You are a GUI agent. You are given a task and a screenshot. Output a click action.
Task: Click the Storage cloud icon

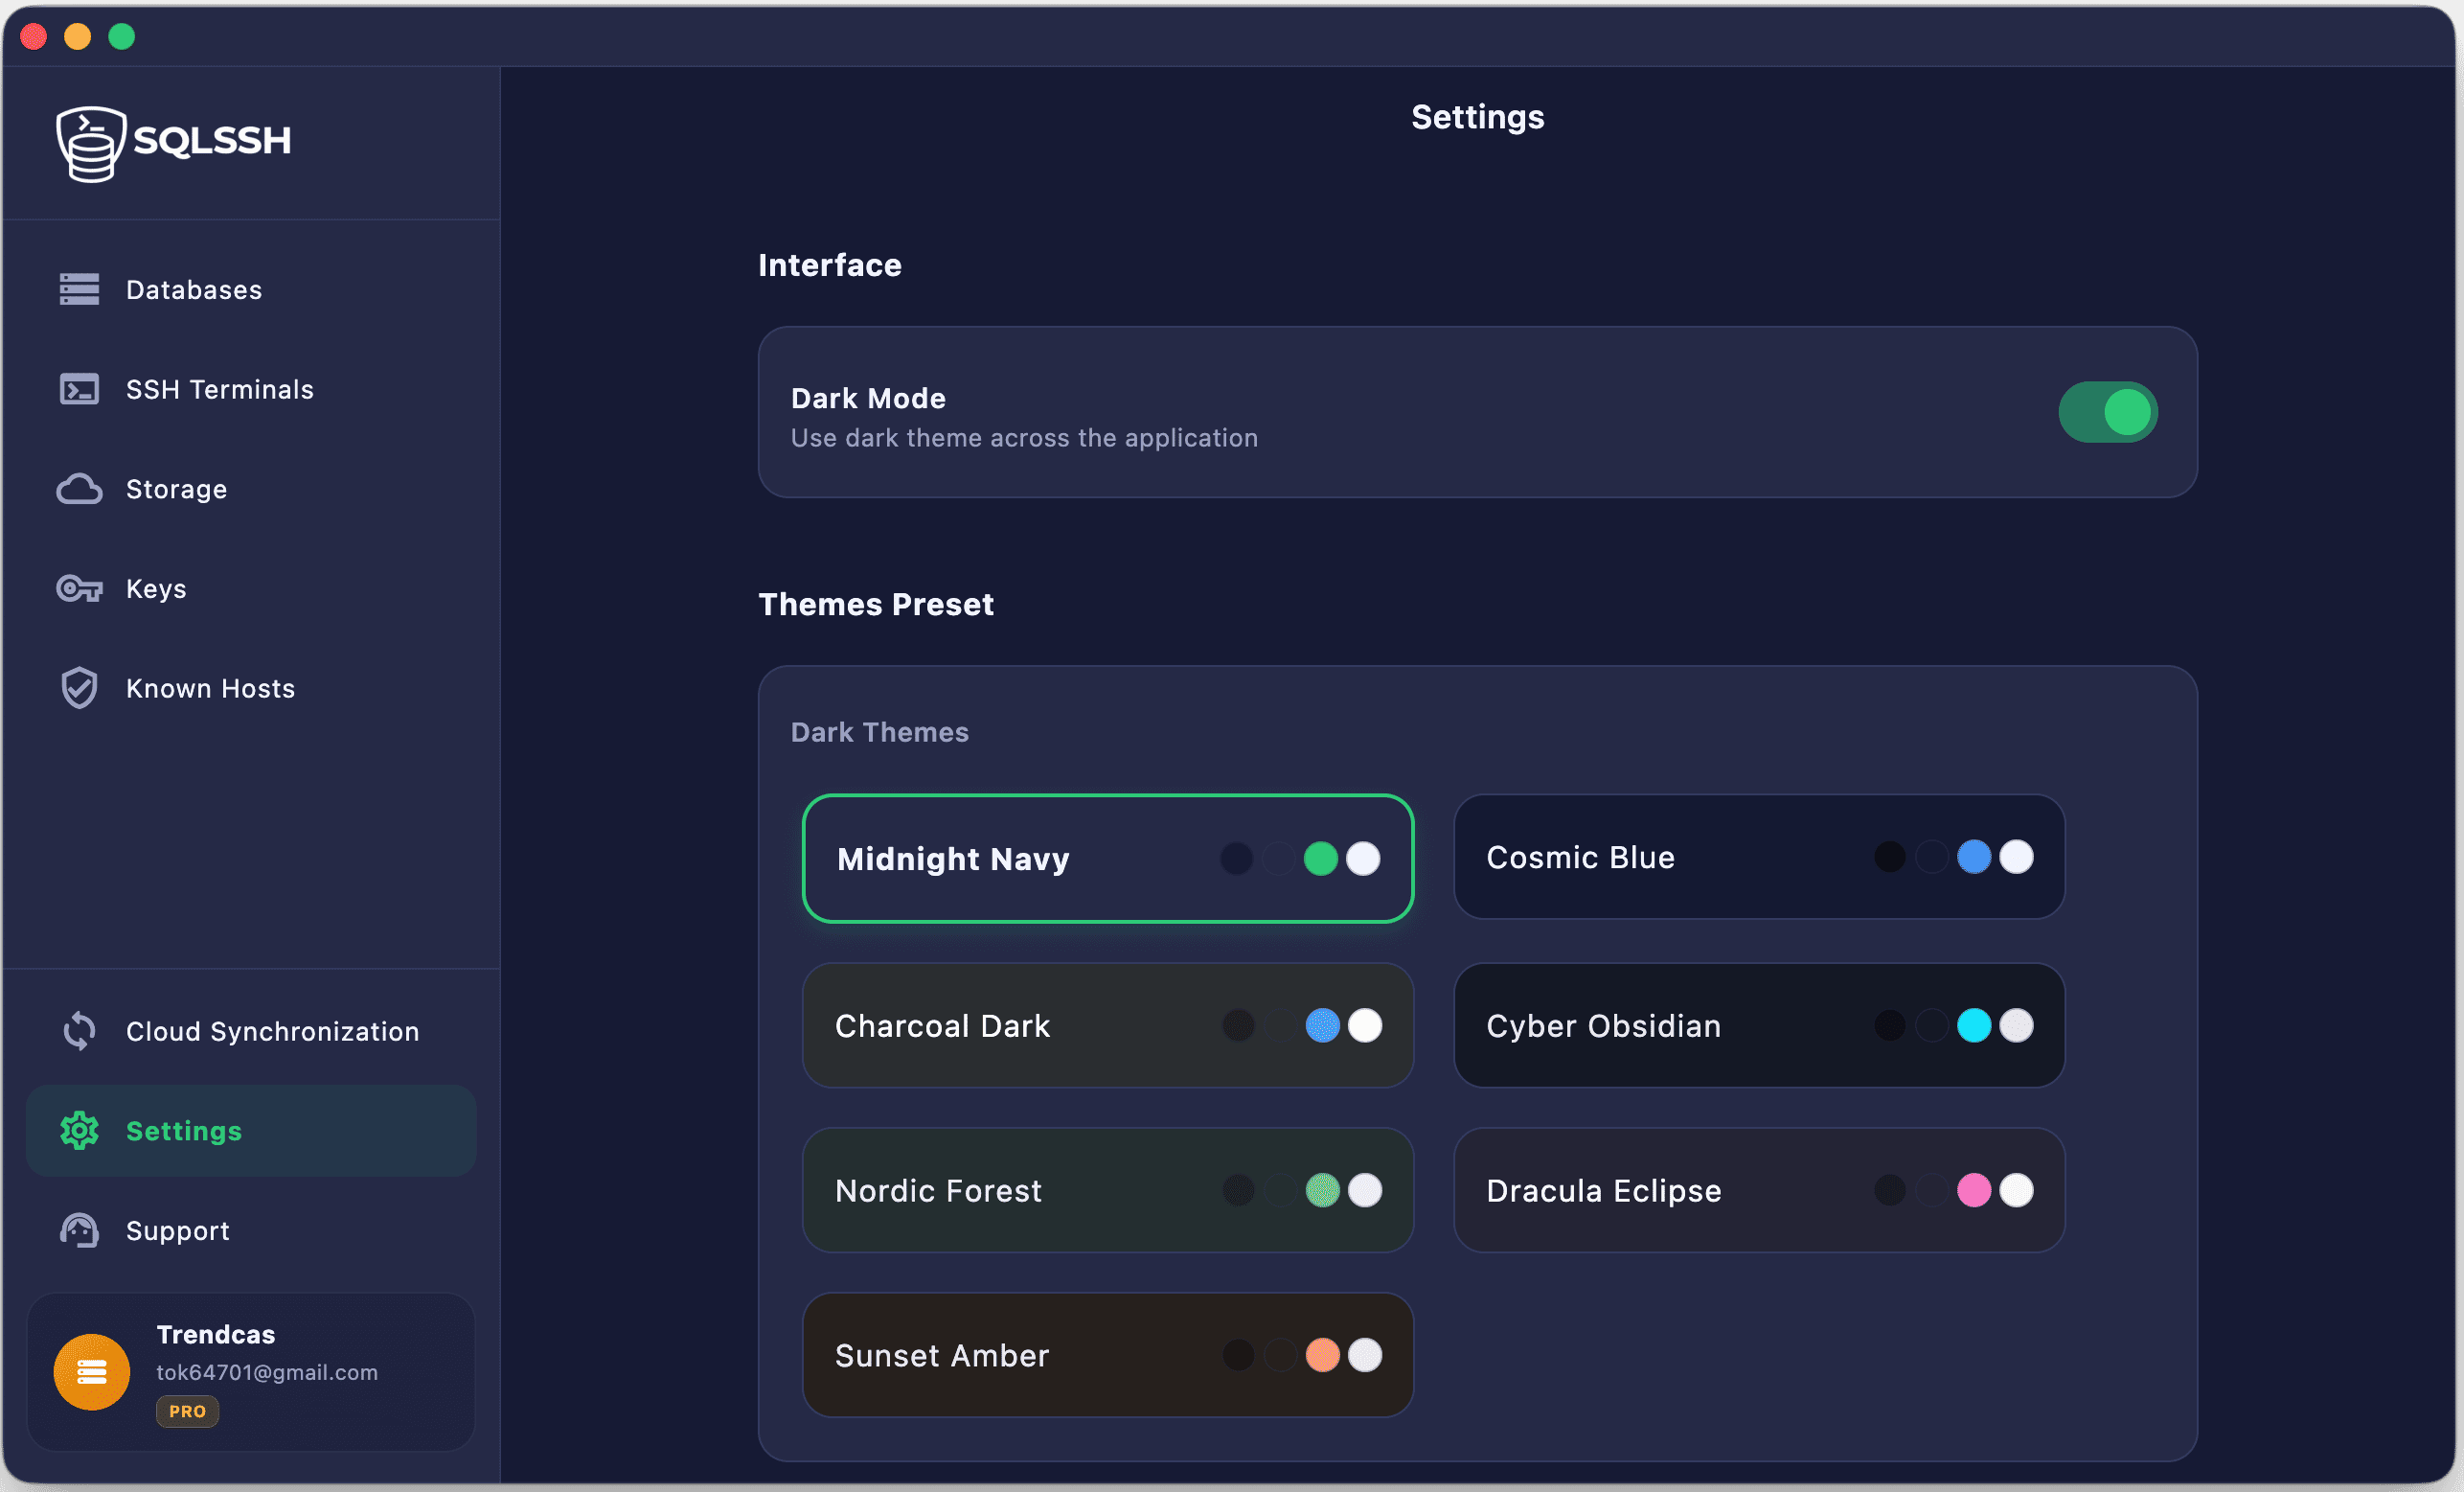[x=79, y=489]
